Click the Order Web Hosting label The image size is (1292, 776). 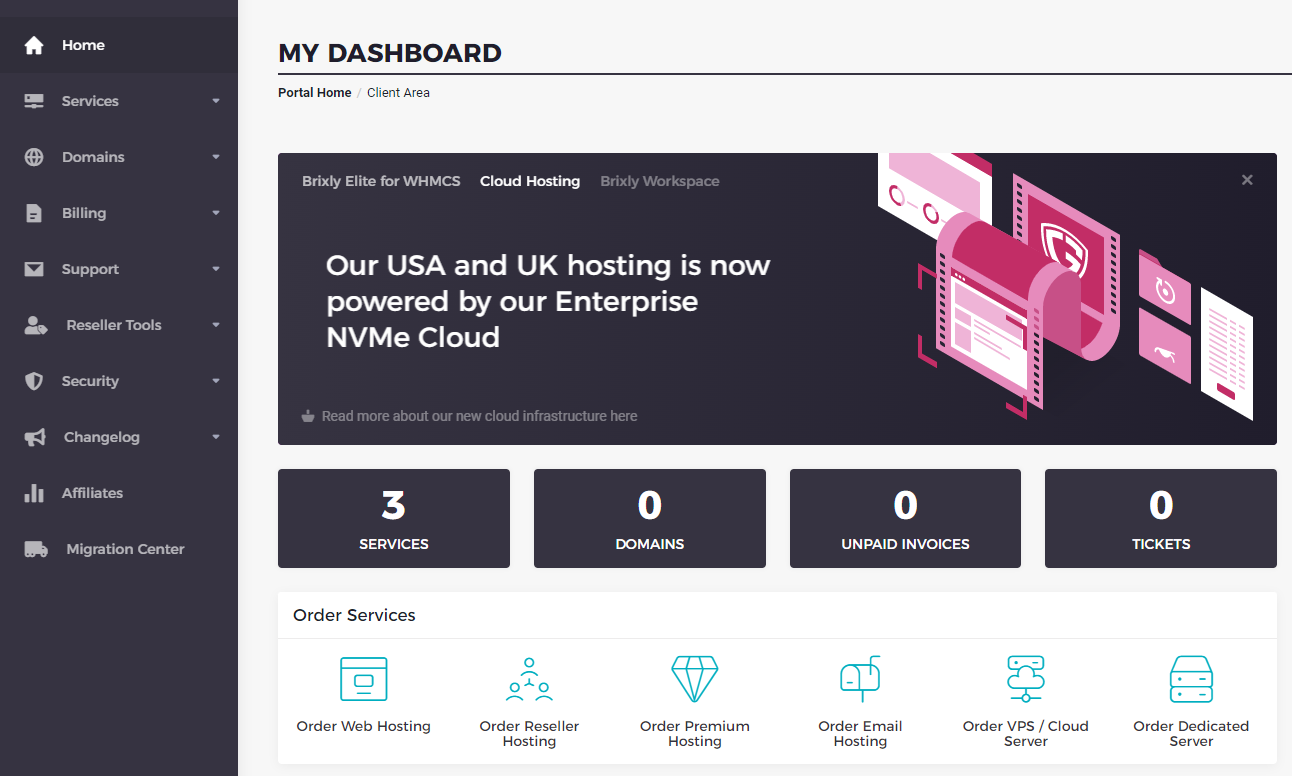tap(364, 726)
